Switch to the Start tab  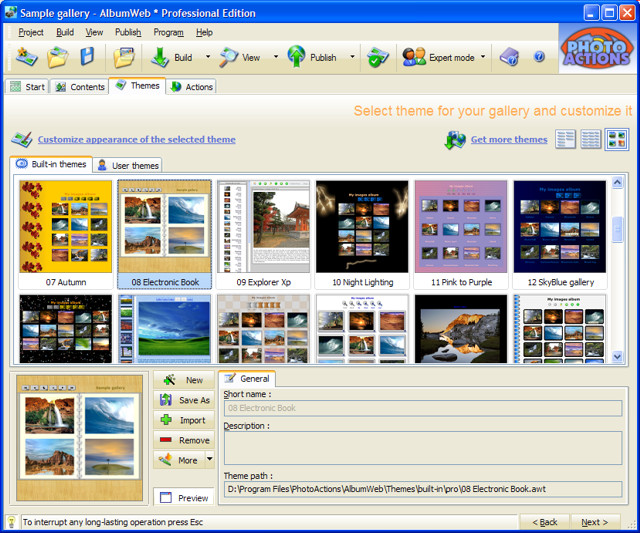[27, 87]
